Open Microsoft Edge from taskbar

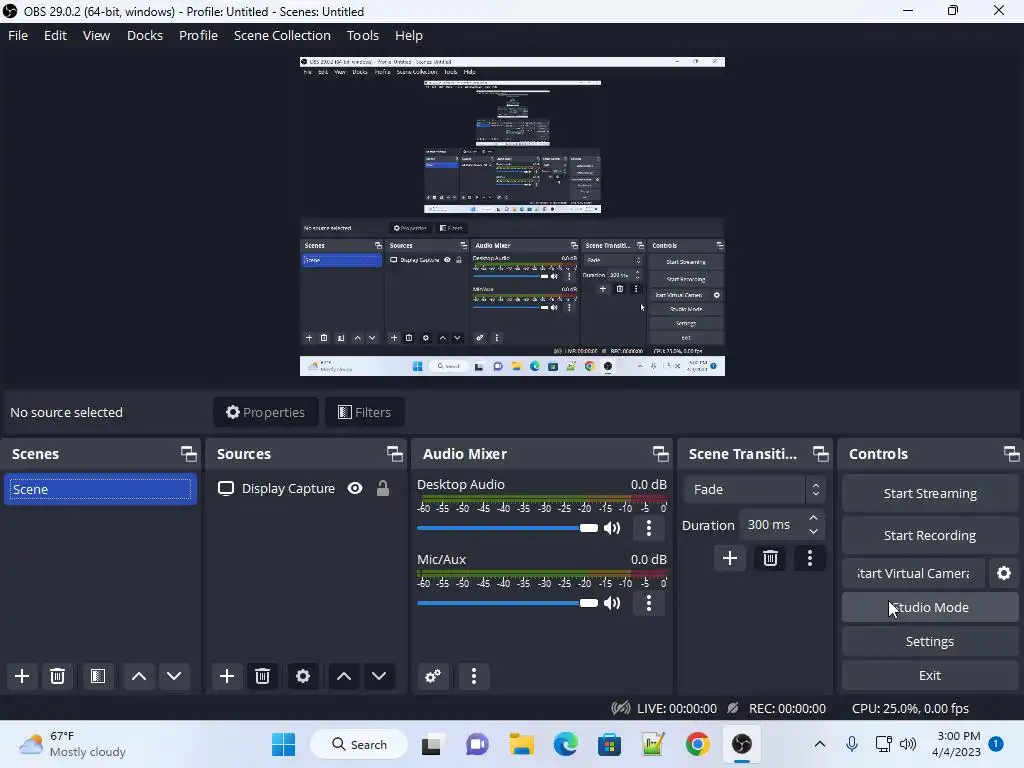coord(566,744)
